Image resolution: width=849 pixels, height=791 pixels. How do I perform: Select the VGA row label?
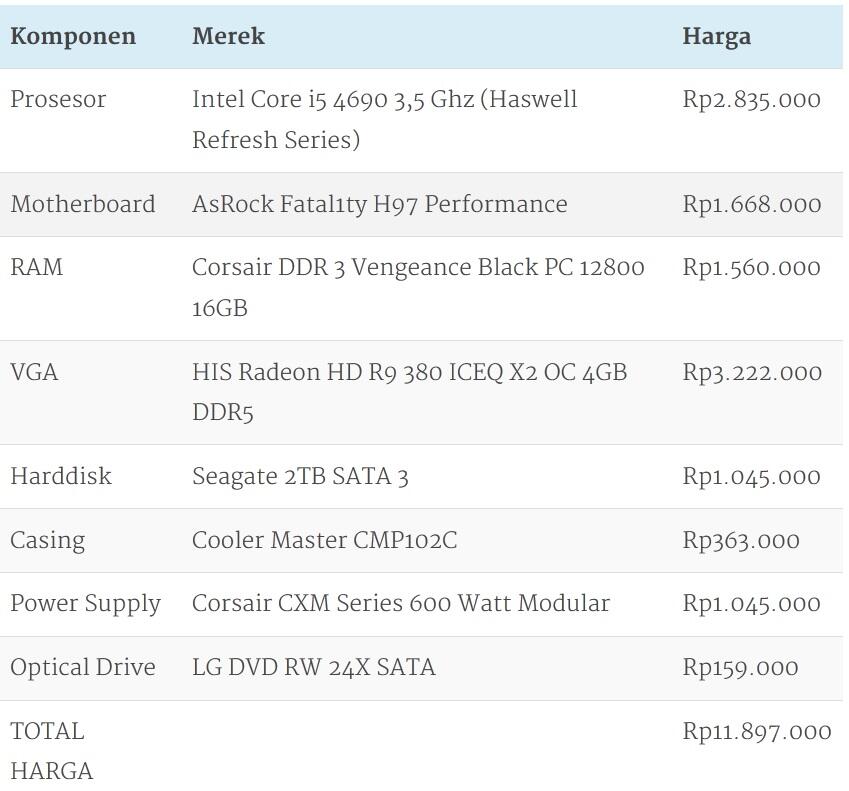click(x=34, y=373)
